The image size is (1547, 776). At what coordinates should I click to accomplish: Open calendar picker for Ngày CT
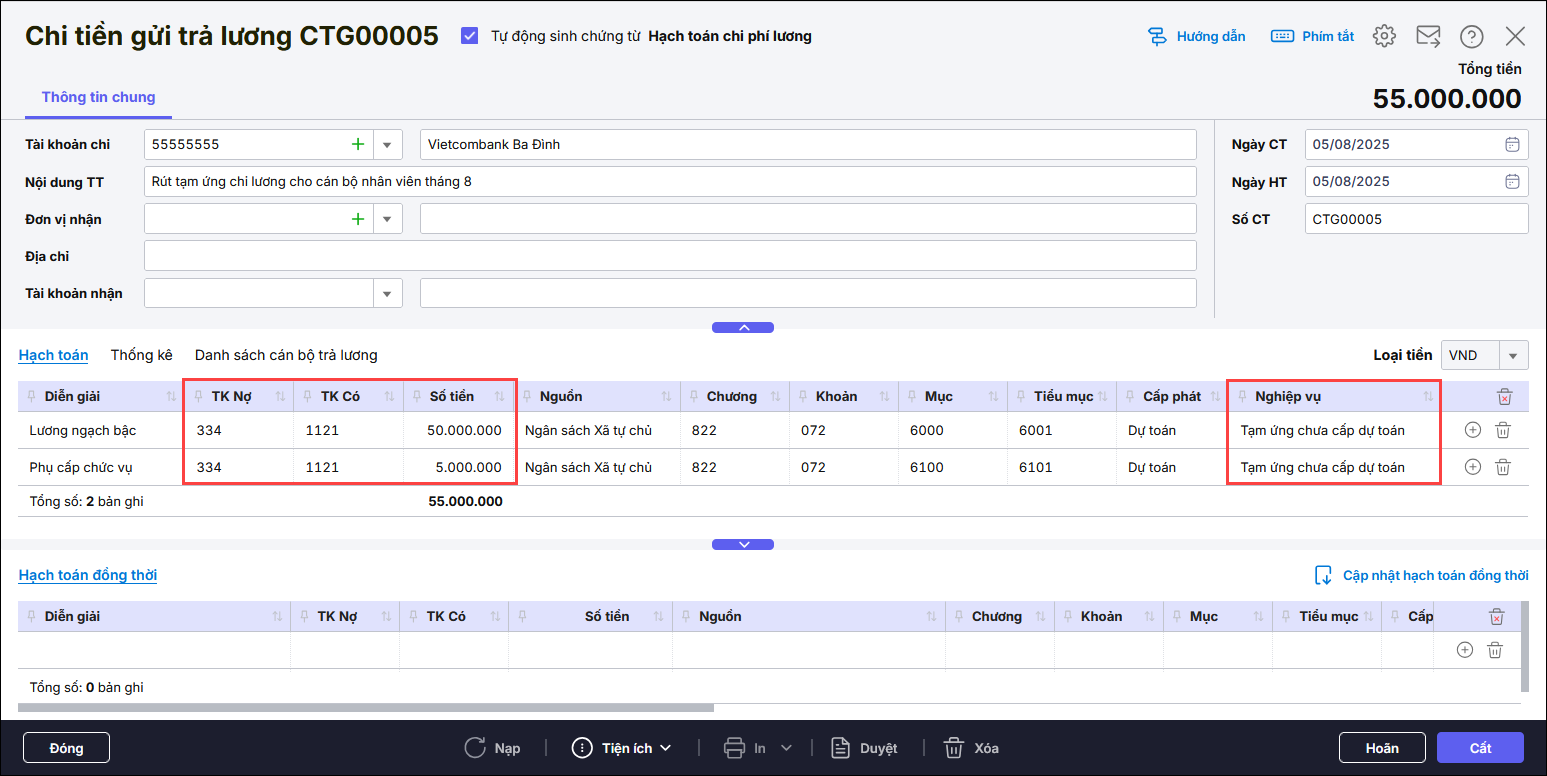(1512, 144)
